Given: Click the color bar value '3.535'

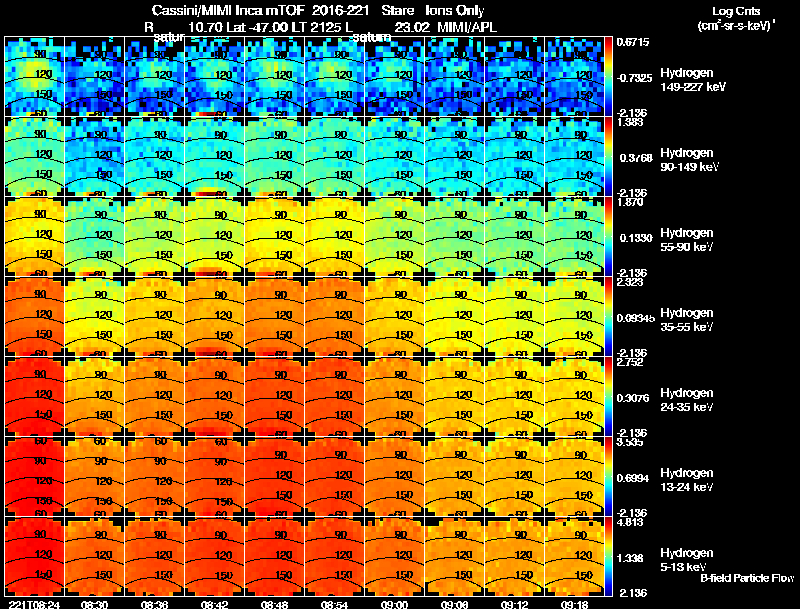Looking at the screenshot, I should coord(630,442).
